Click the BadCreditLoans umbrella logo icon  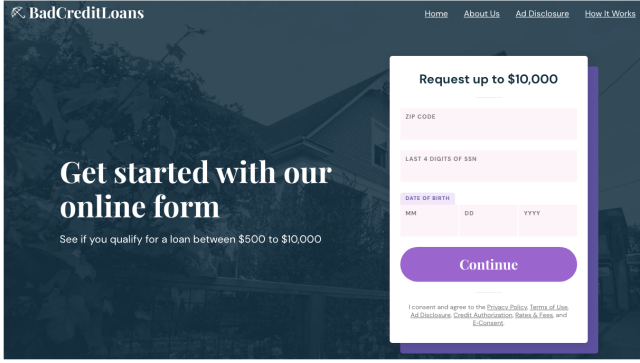pos(18,13)
